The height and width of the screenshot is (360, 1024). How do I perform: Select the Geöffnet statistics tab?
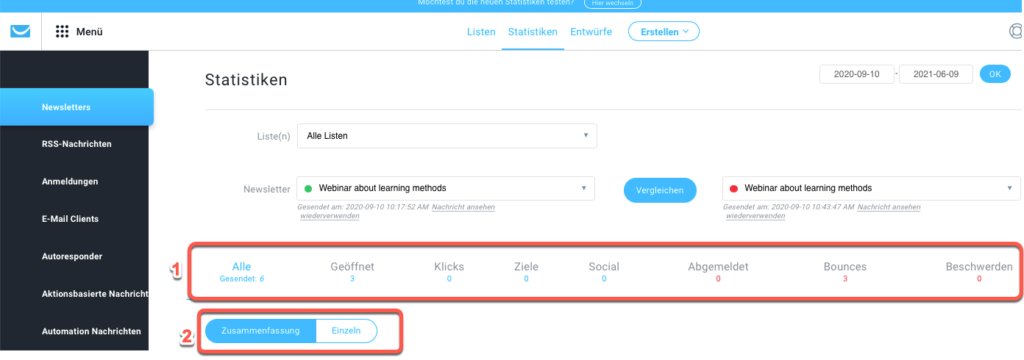pyautogui.click(x=352, y=267)
